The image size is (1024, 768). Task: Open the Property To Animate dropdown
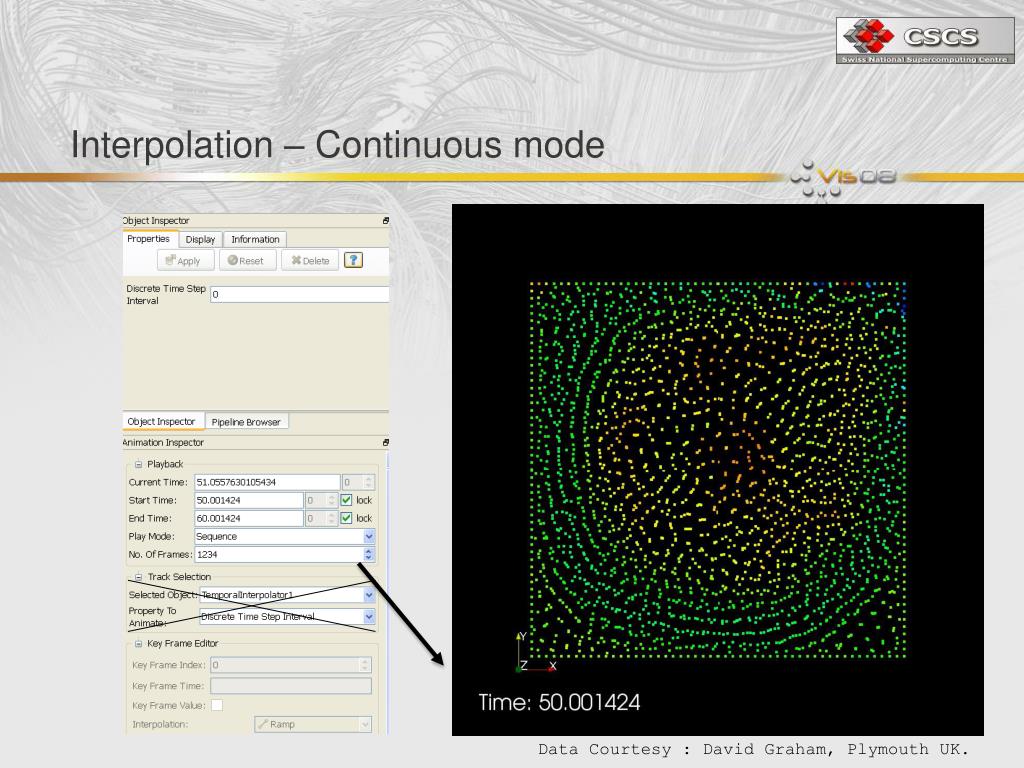tap(368, 617)
